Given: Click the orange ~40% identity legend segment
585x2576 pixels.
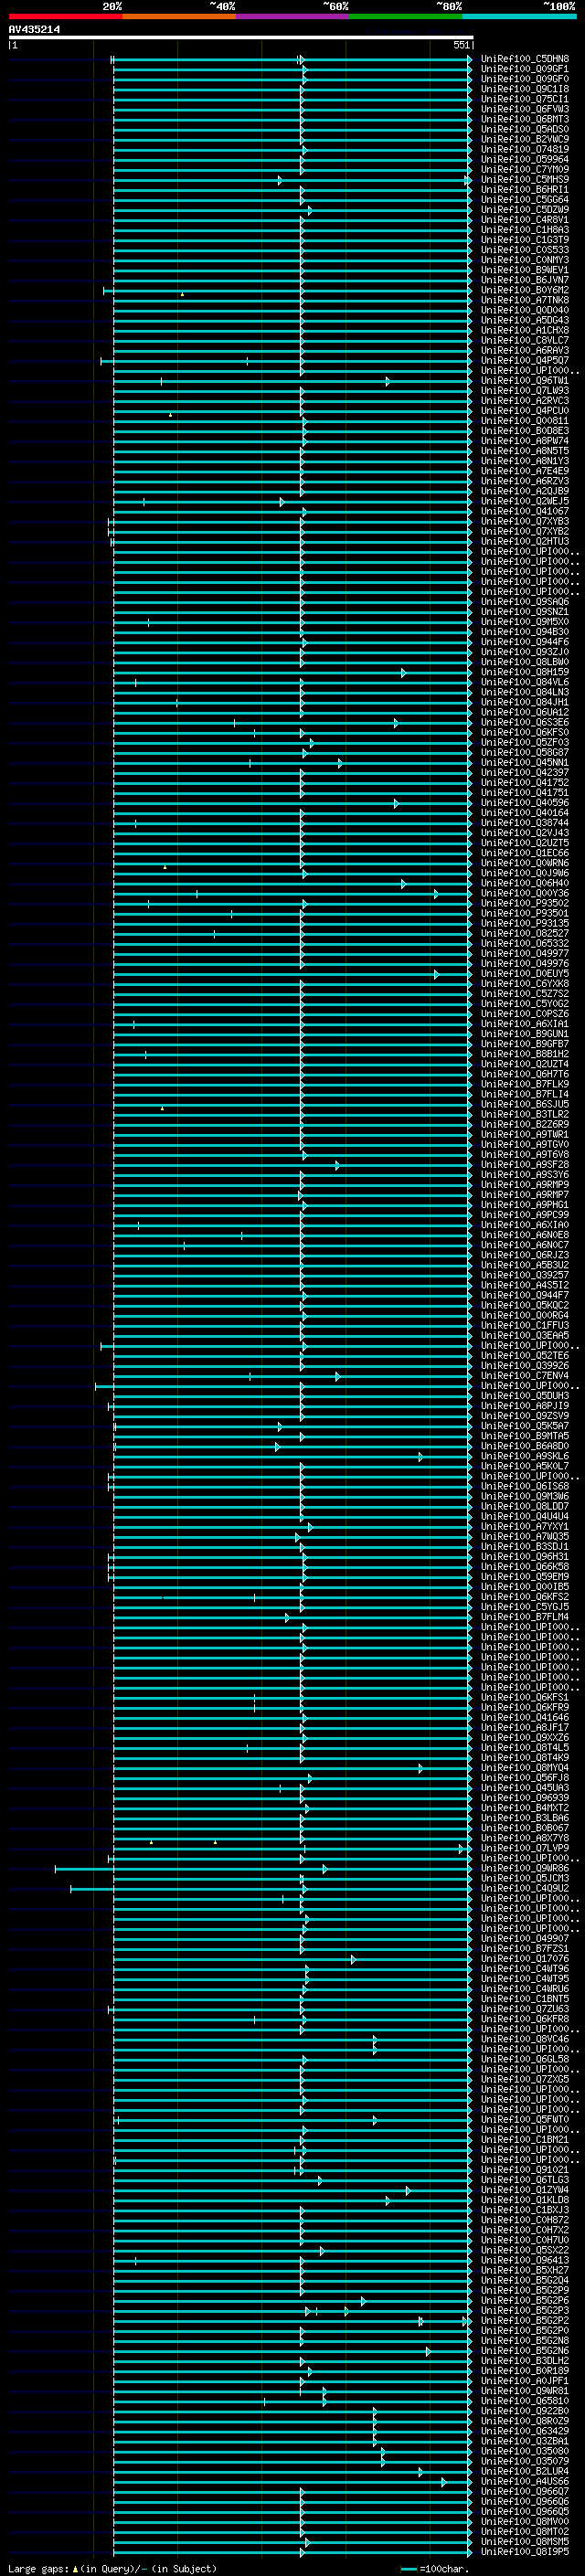Looking at the screenshot, I should (x=179, y=16).
